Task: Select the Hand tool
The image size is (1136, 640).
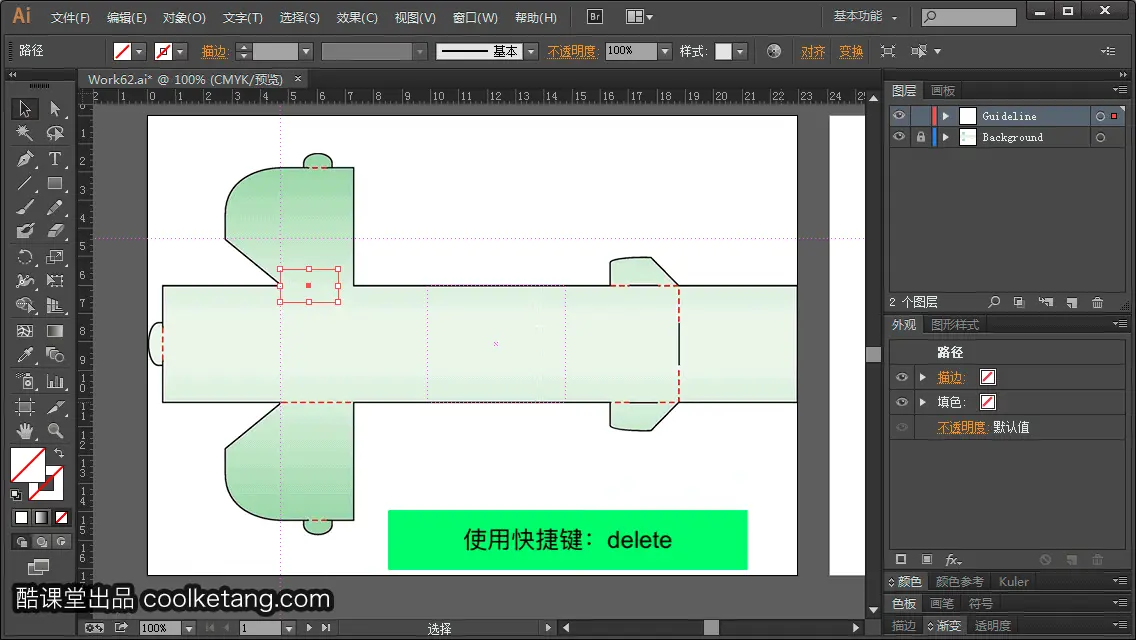Action: point(25,431)
